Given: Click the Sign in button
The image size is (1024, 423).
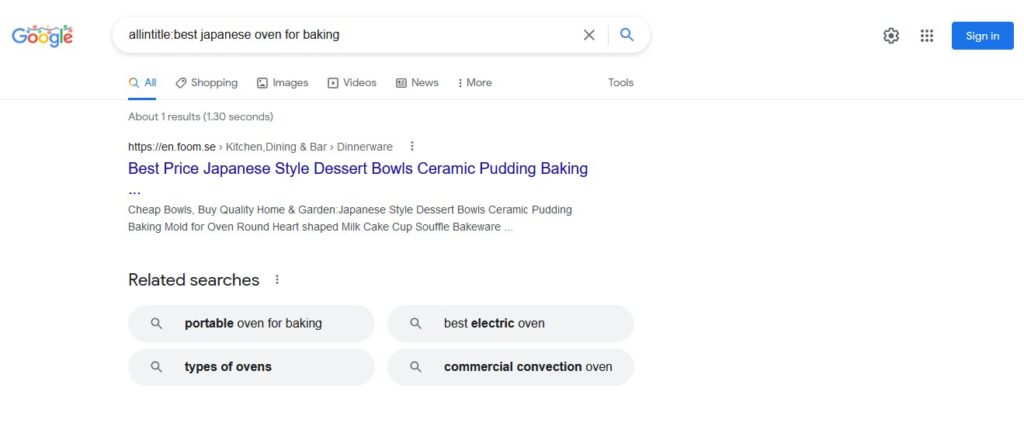Looking at the screenshot, I should [982, 36].
